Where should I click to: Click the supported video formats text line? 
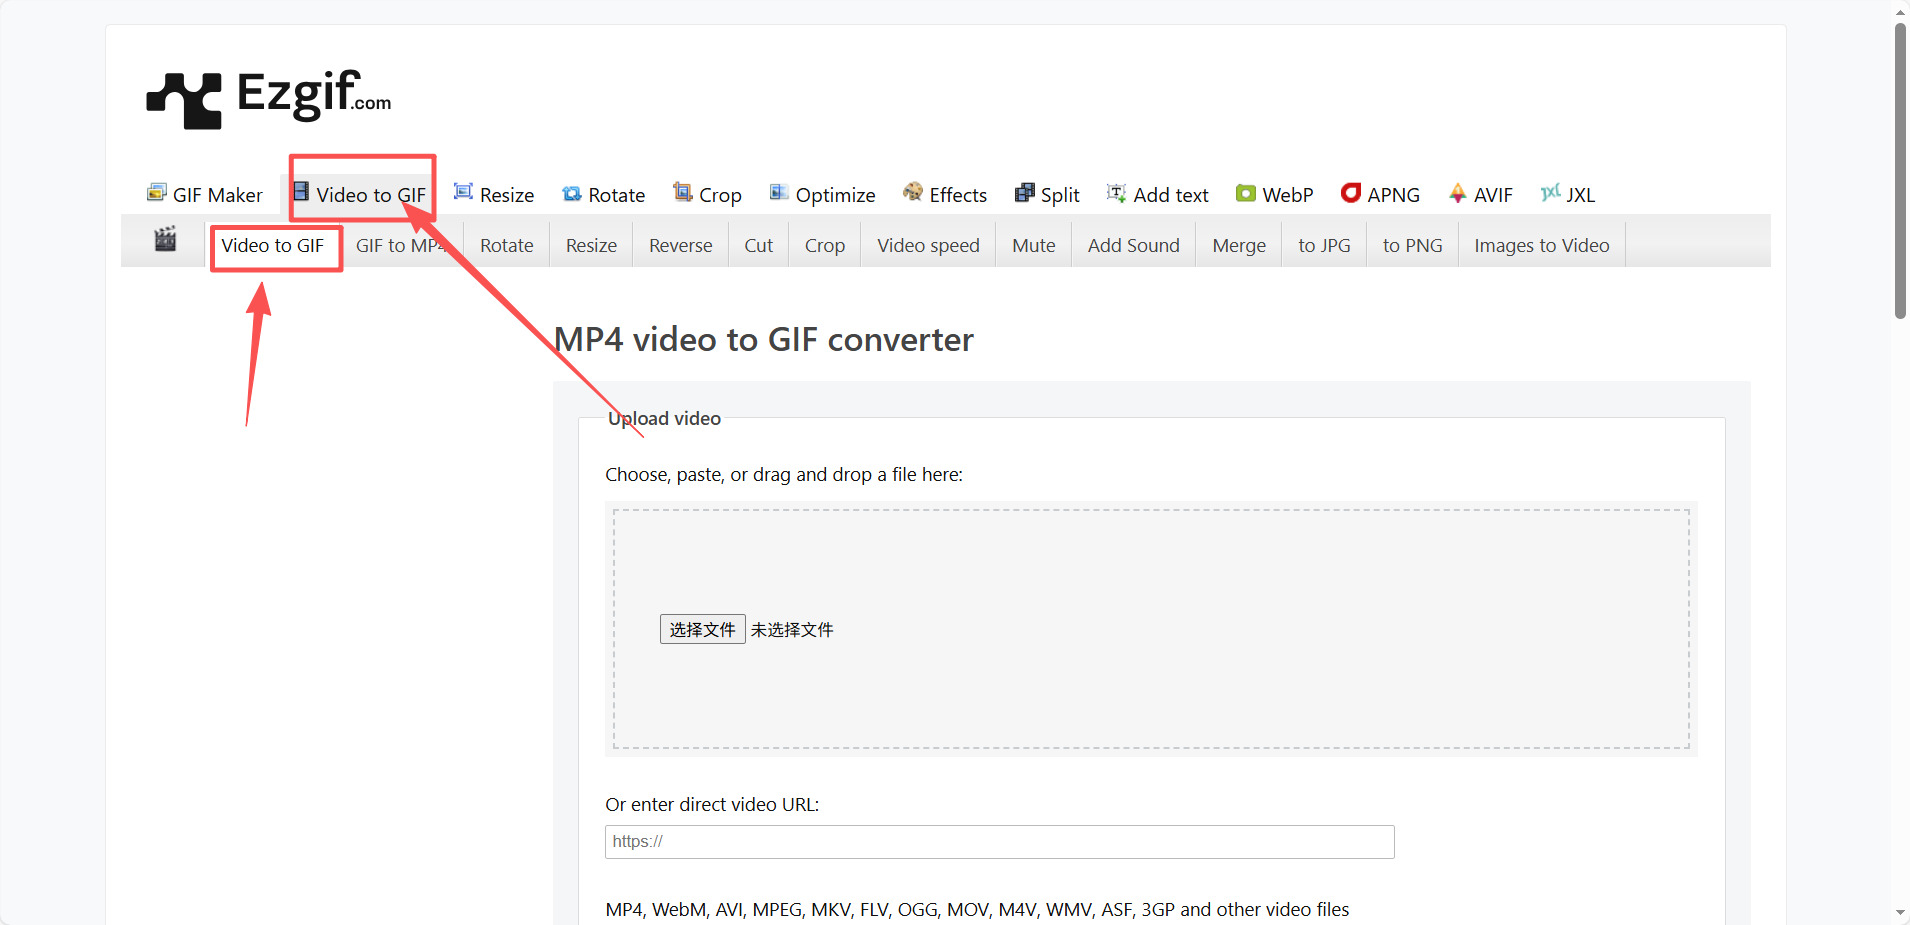(977, 910)
